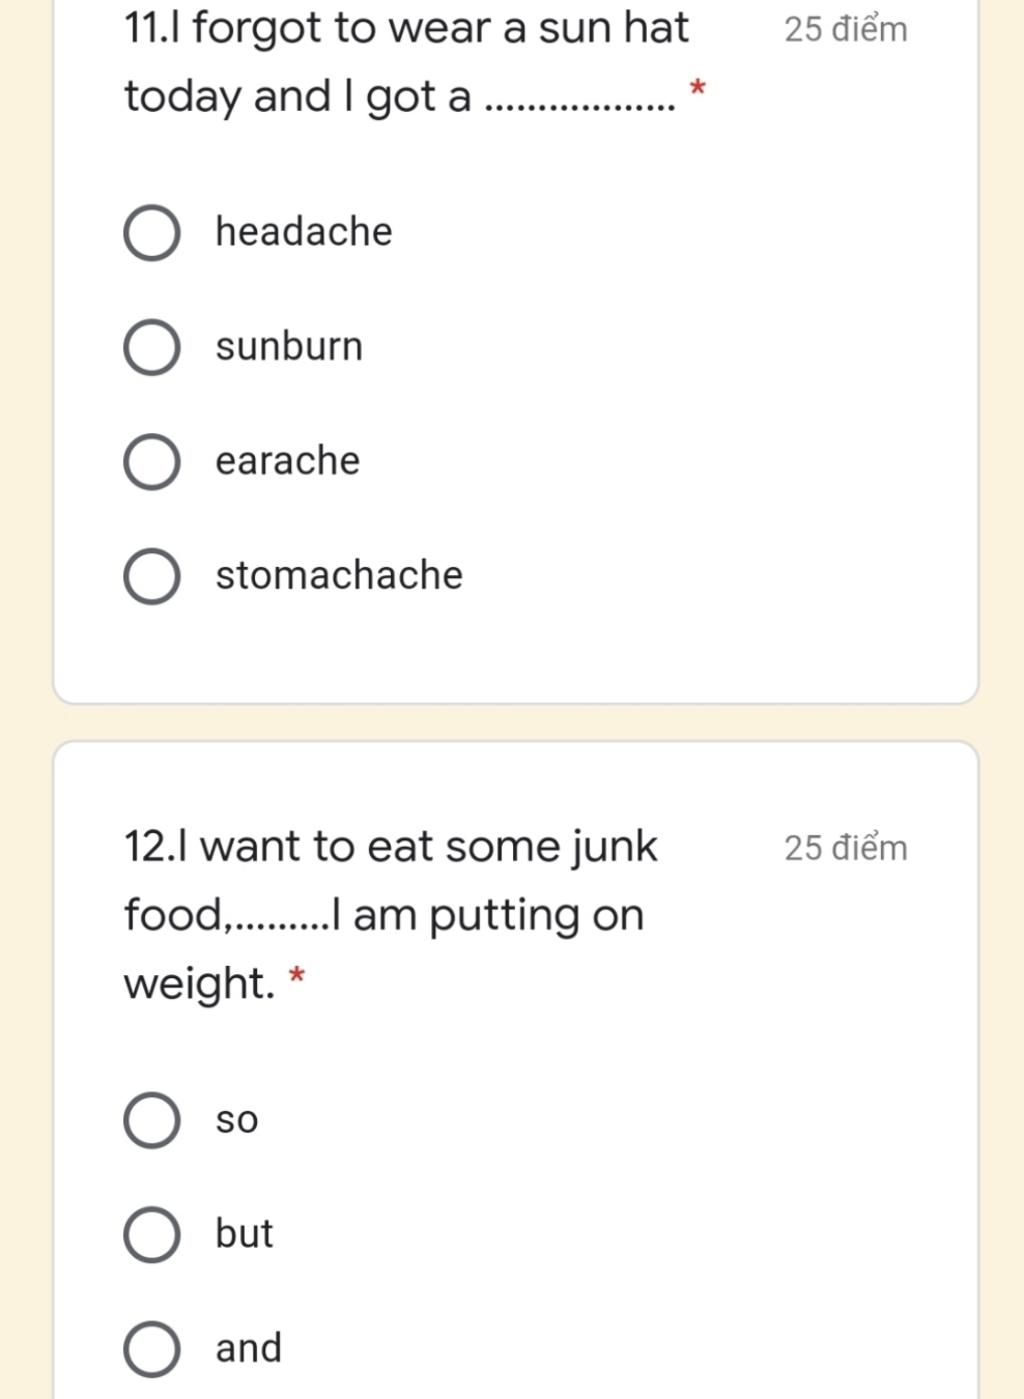Tap the "sunburn" option label text

tap(289, 346)
